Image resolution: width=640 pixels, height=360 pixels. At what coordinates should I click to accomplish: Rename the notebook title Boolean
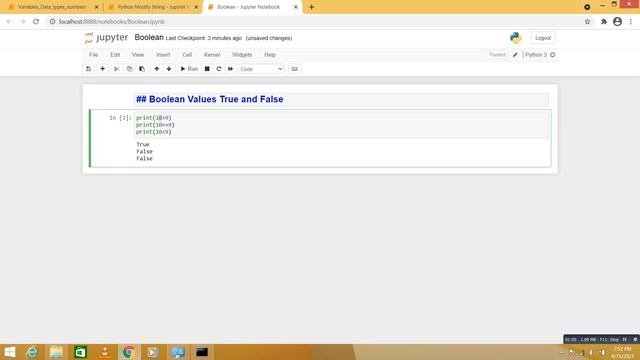click(149, 38)
